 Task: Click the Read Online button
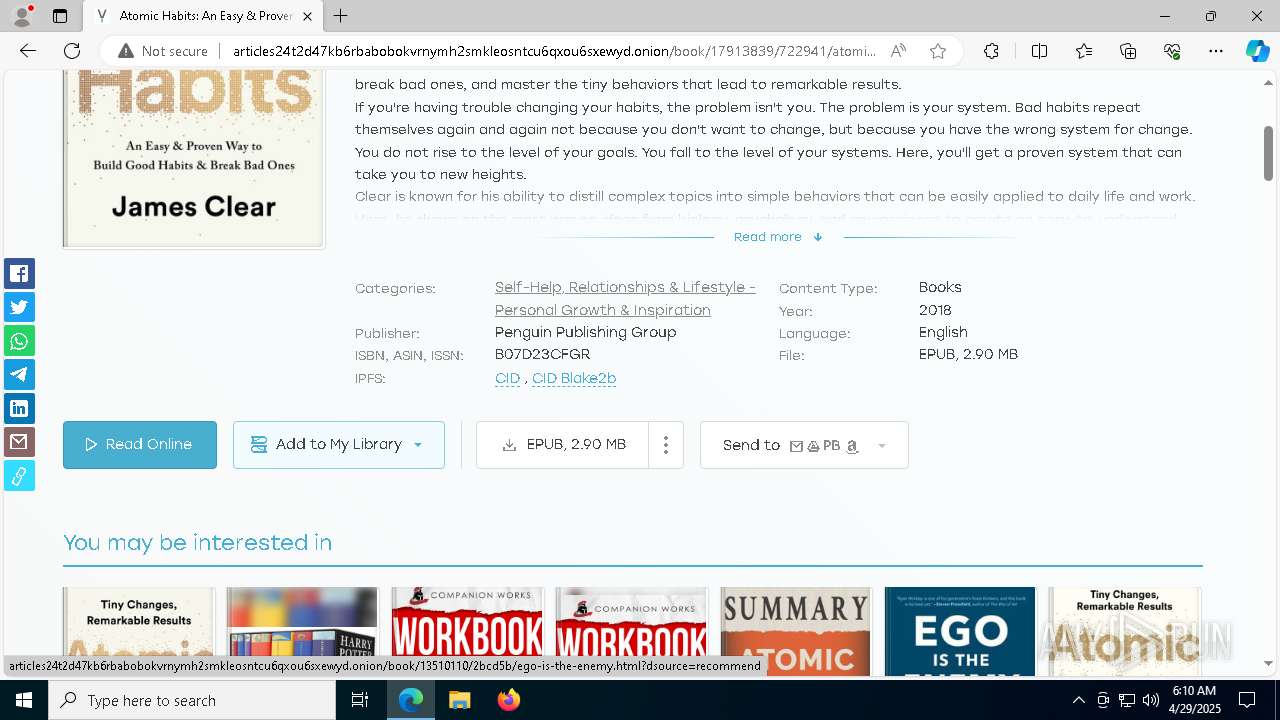[140, 445]
